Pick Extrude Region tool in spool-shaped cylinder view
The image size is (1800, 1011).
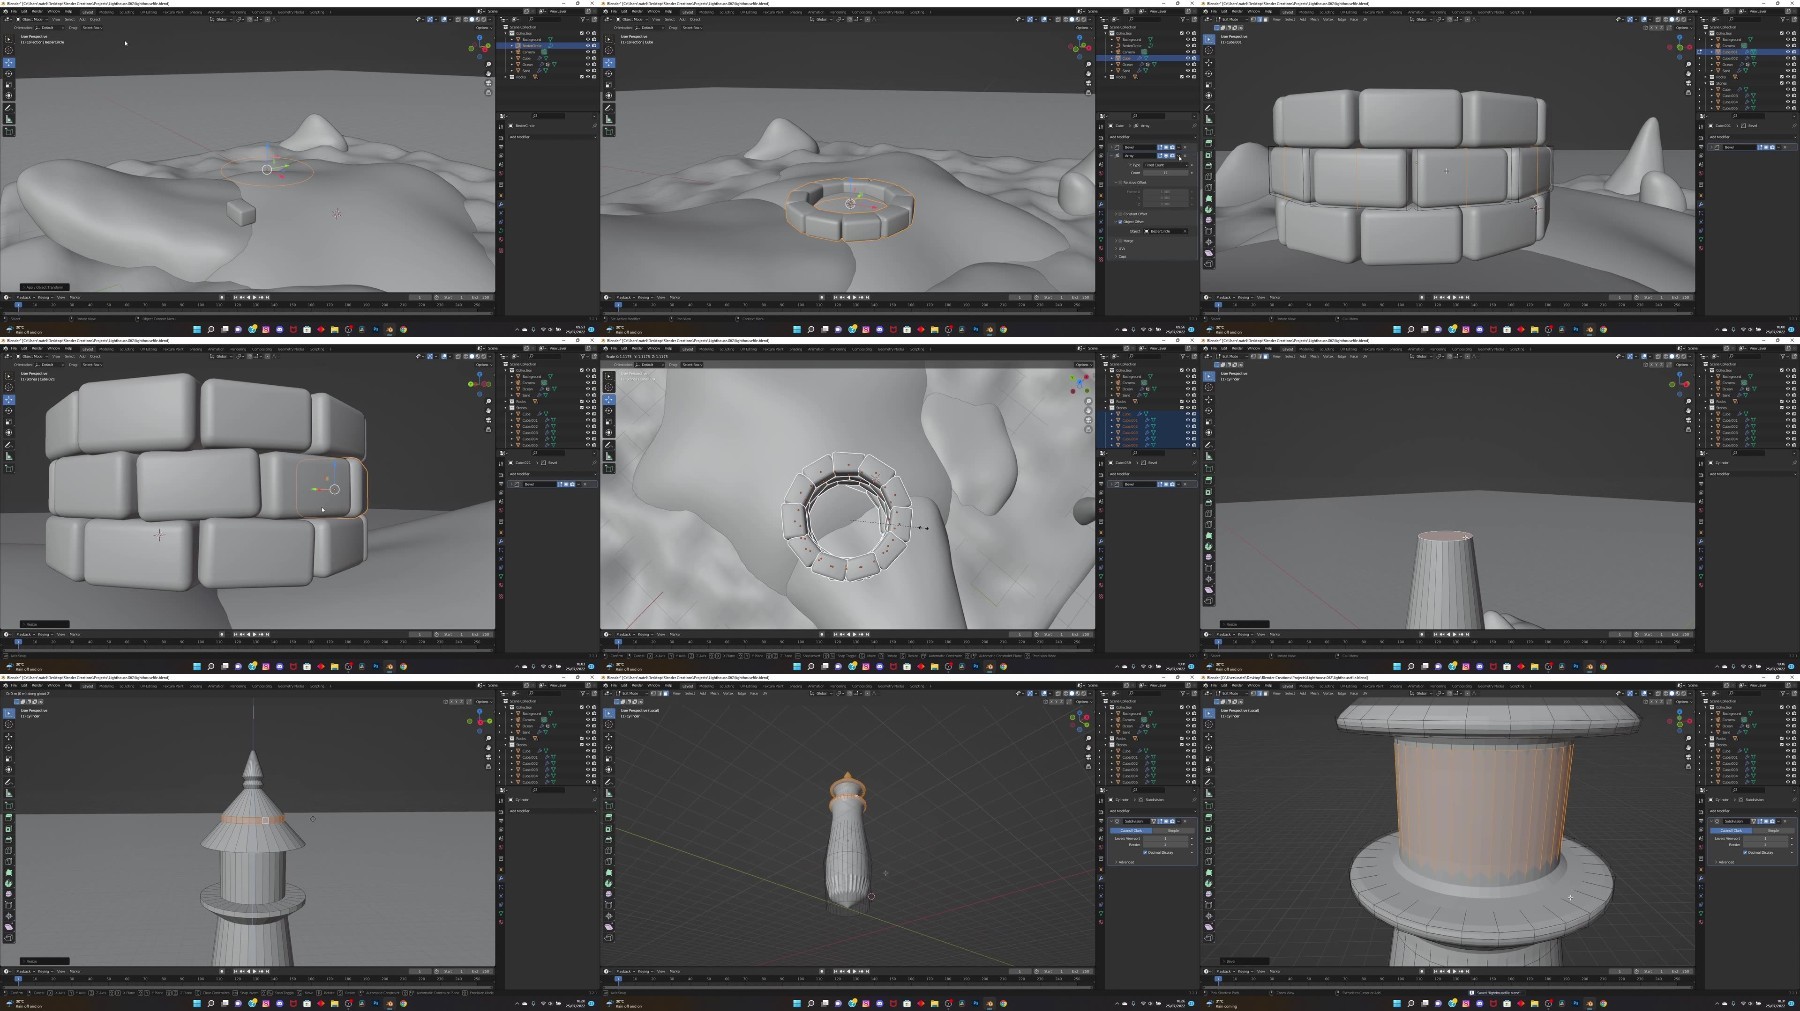click(1209, 817)
